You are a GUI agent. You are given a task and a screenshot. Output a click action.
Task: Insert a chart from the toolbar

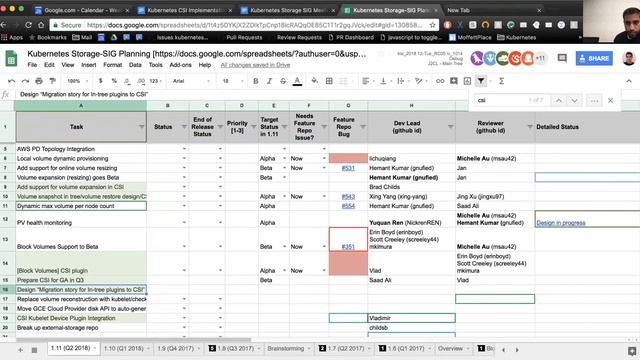[x=467, y=81]
